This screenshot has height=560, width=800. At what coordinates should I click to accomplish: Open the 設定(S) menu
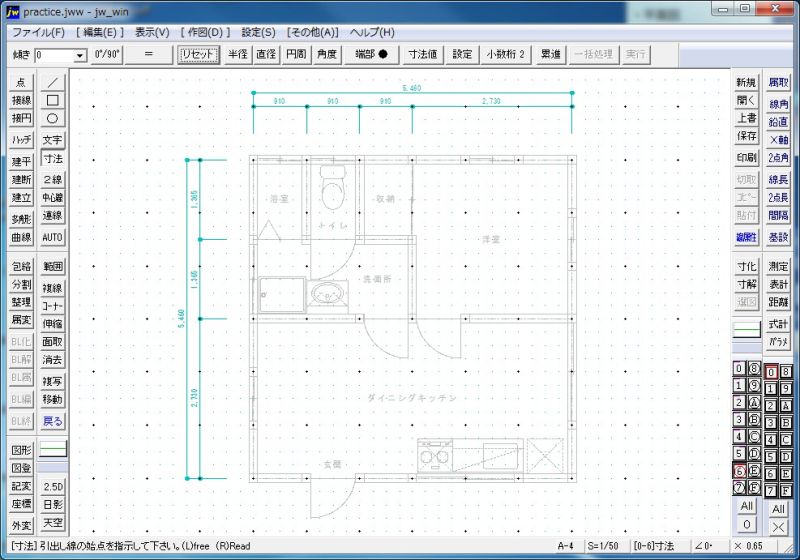pyautogui.click(x=258, y=32)
